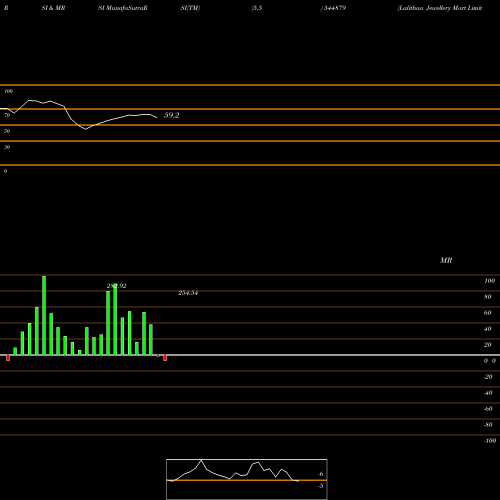Viewport: 500px width, 500px height.
Task: Click the RSI axis label 30
Action: click(7, 147)
